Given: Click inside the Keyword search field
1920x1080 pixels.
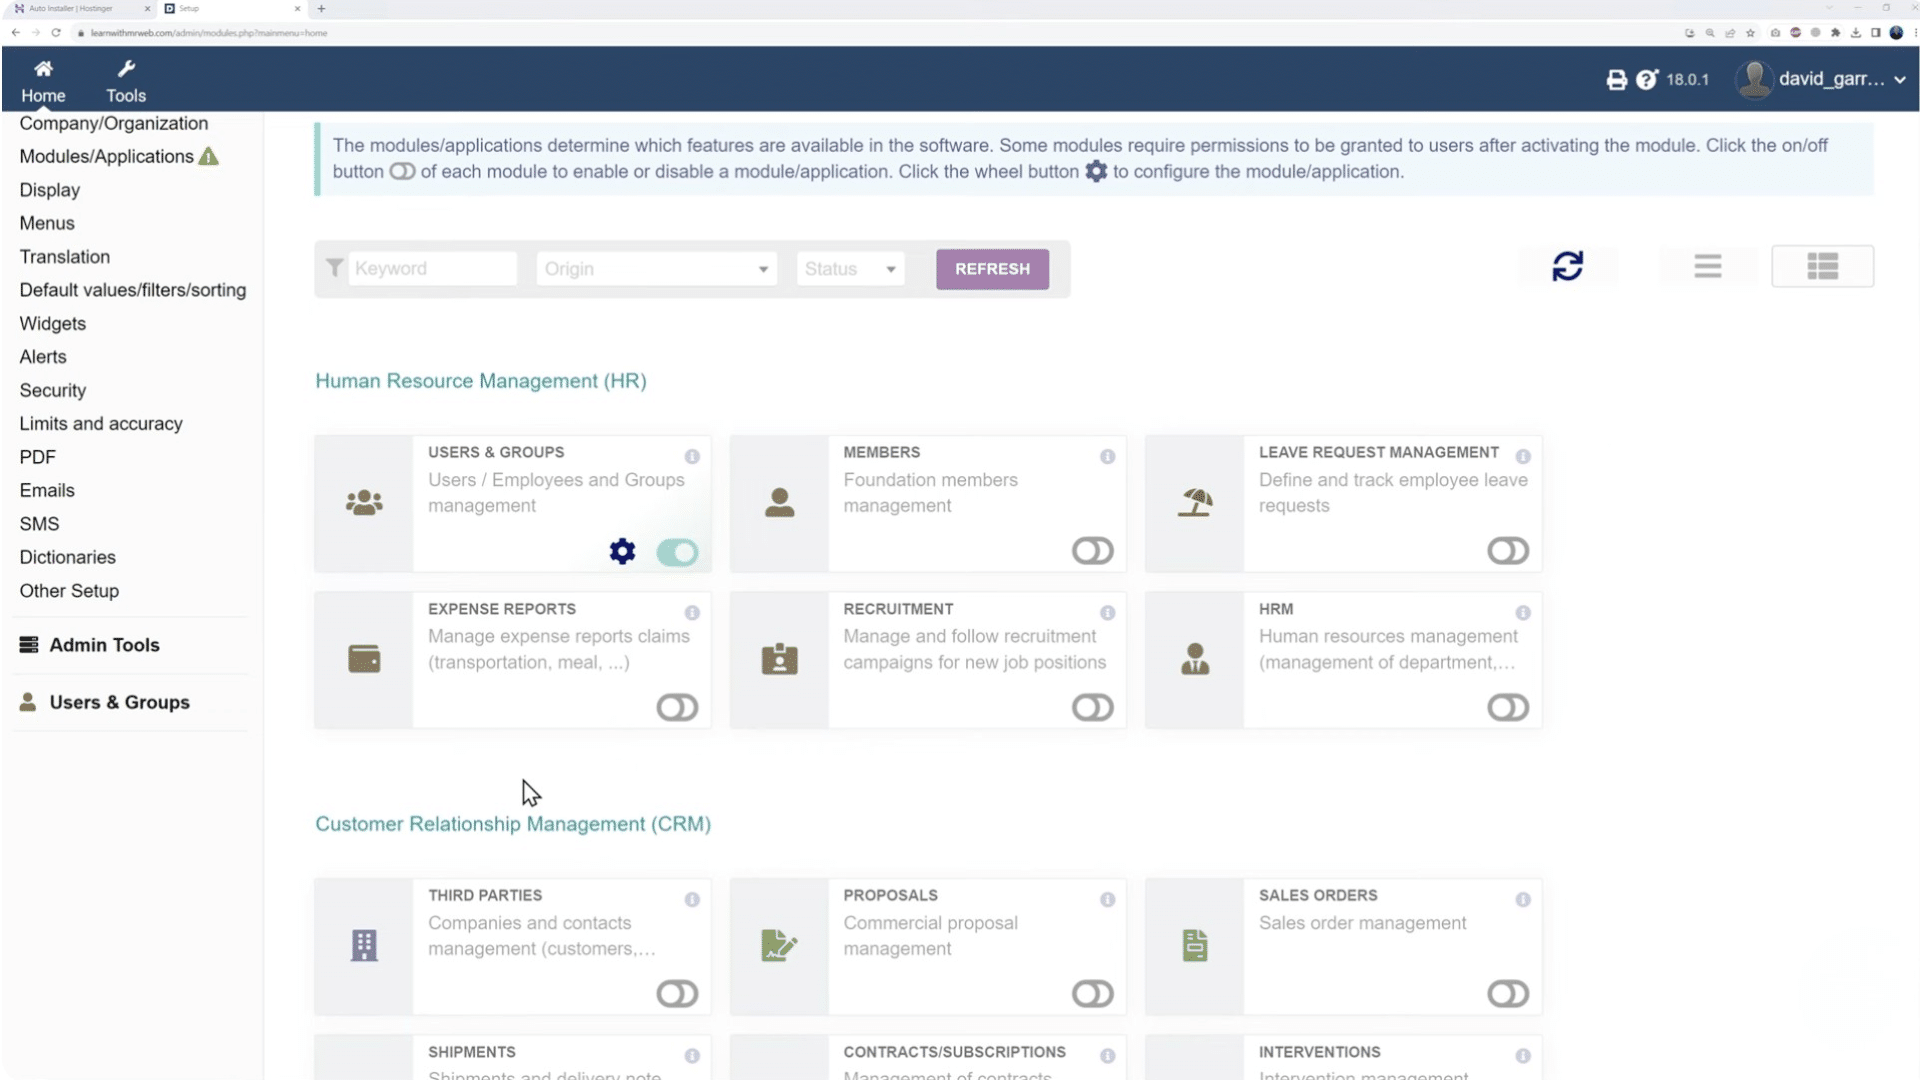Looking at the screenshot, I should click(x=432, y=268).
